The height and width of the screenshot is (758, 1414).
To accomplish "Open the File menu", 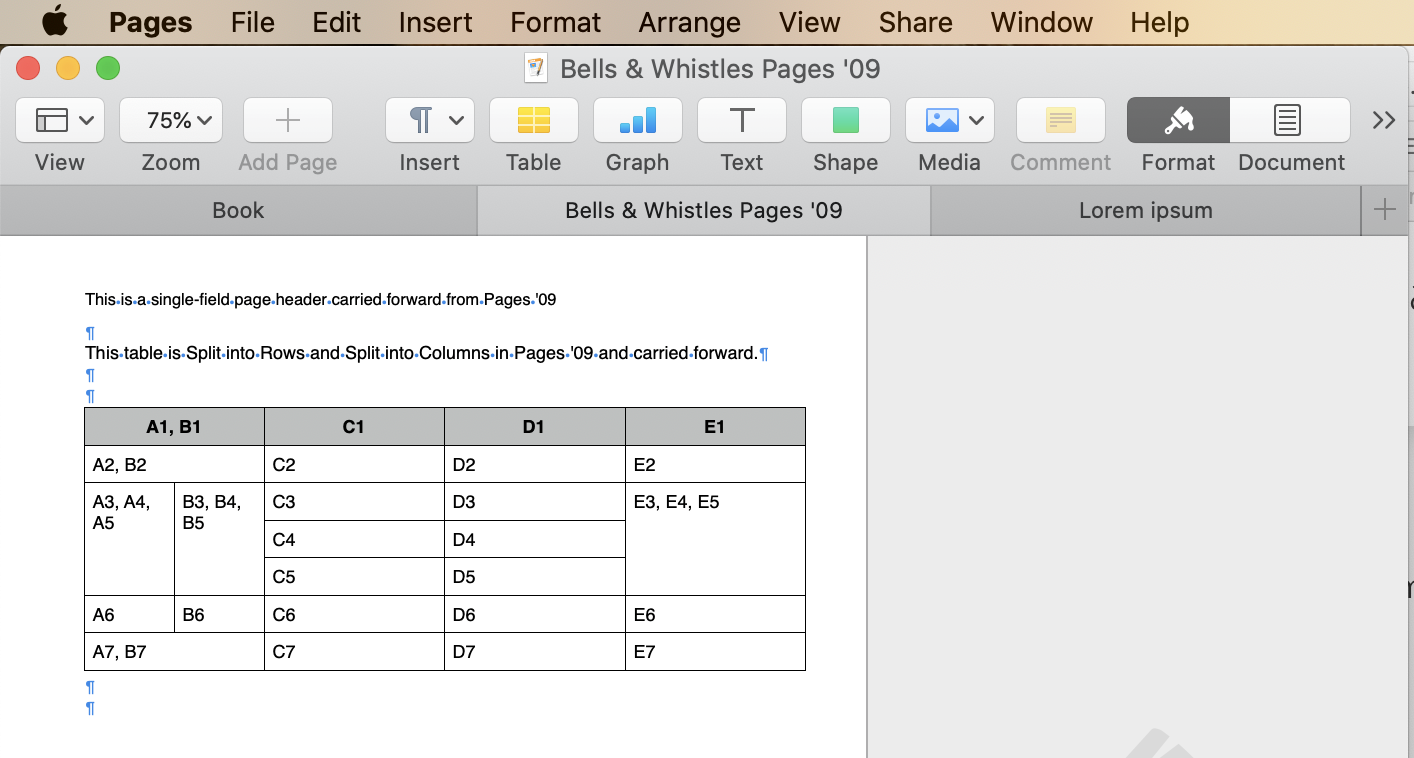I will tap(253, 22).
